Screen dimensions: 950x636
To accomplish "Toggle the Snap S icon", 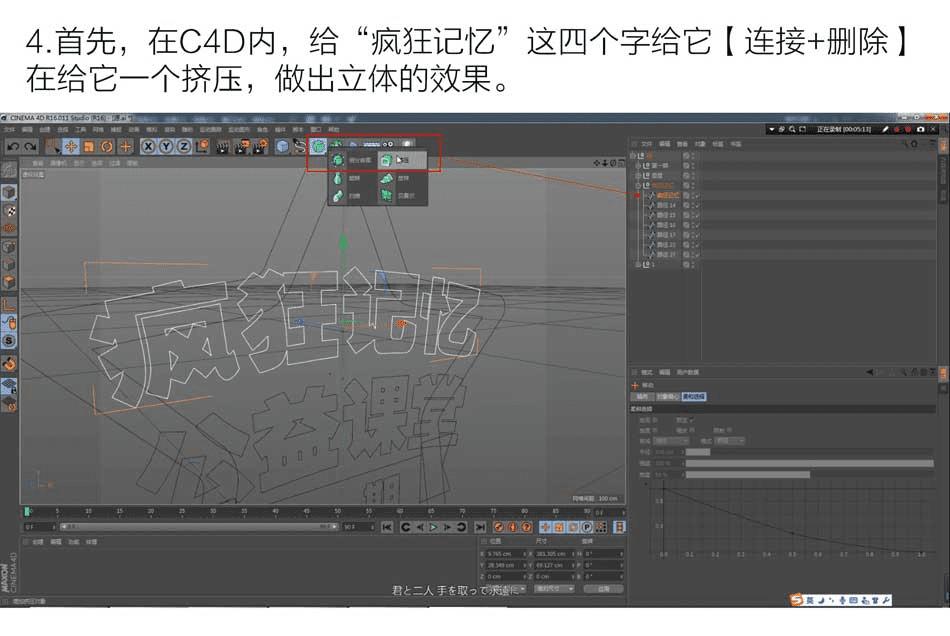I will pos(8,340).
